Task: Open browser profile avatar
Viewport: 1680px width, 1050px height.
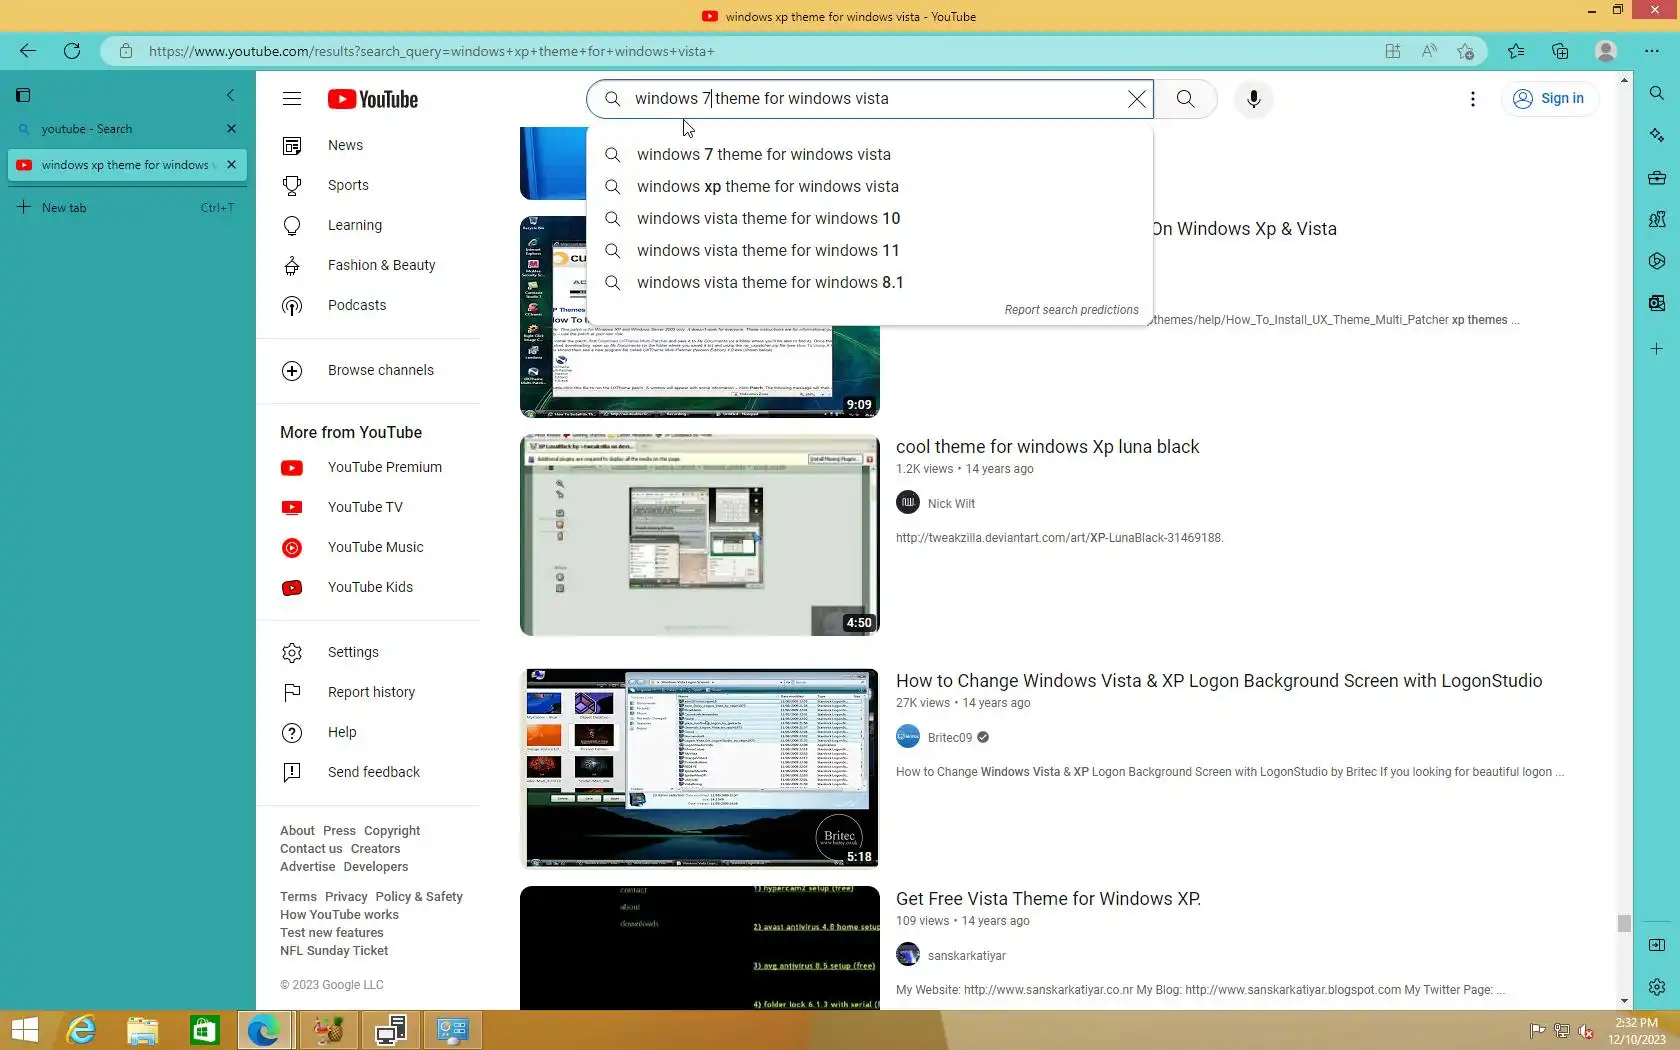Action: point(1606,51)
